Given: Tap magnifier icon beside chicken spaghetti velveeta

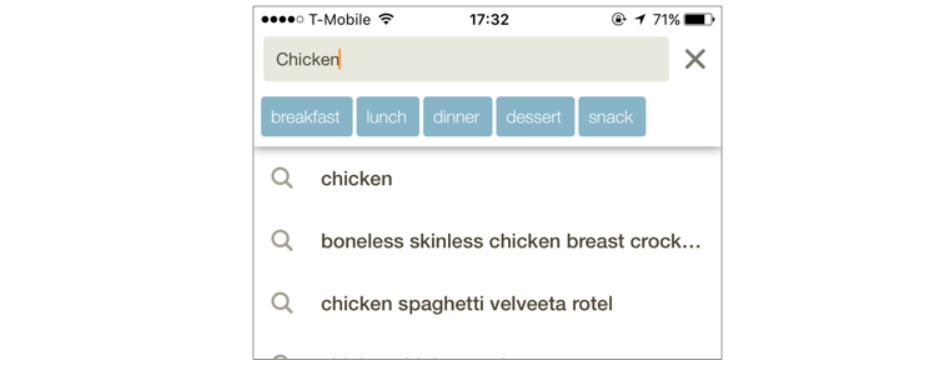Looking at the screenshot, I should [x=282, y=303].
